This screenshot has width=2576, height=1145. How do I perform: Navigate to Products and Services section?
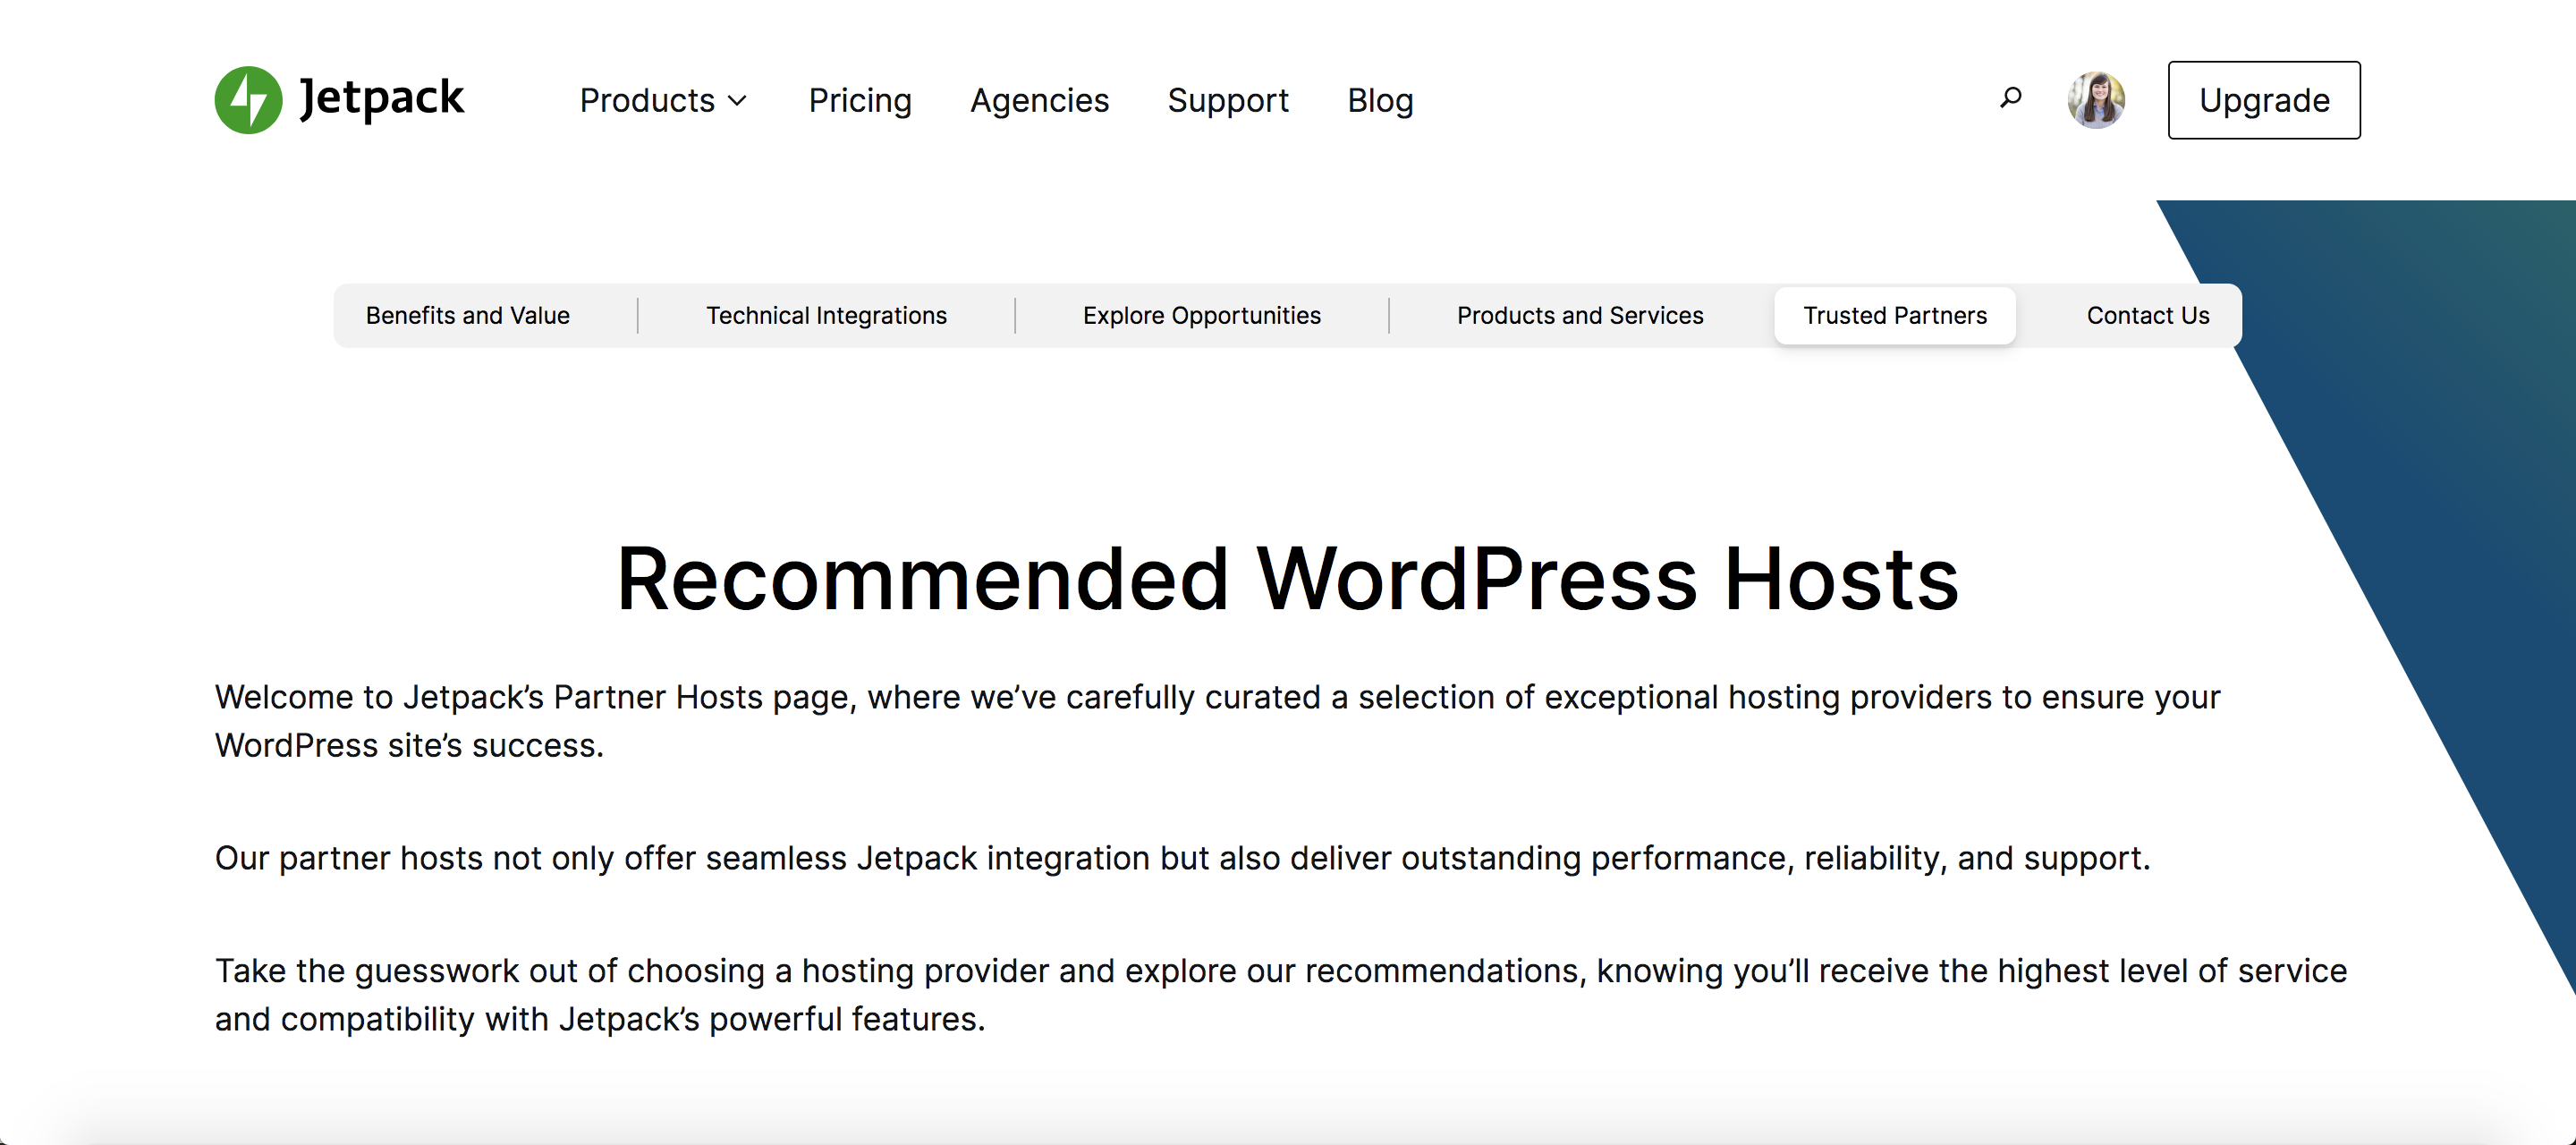tap(1575, 316)
